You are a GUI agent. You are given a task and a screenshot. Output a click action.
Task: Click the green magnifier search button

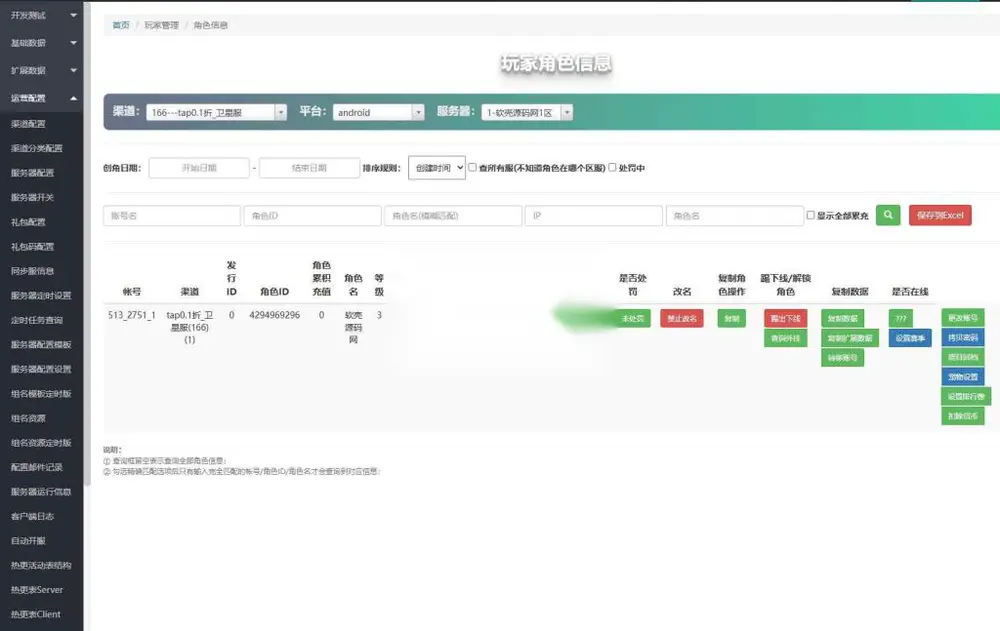[888, 215]
